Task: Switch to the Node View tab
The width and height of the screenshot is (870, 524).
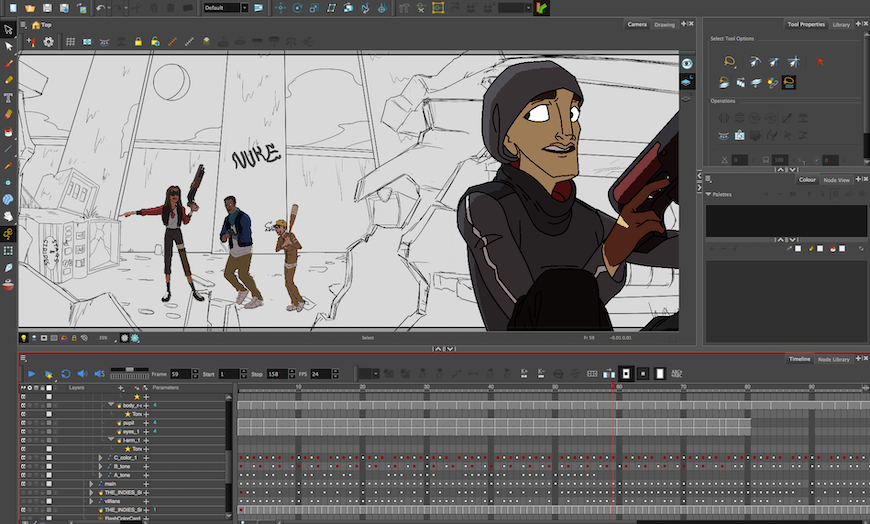Action: (x=836, y=180)
